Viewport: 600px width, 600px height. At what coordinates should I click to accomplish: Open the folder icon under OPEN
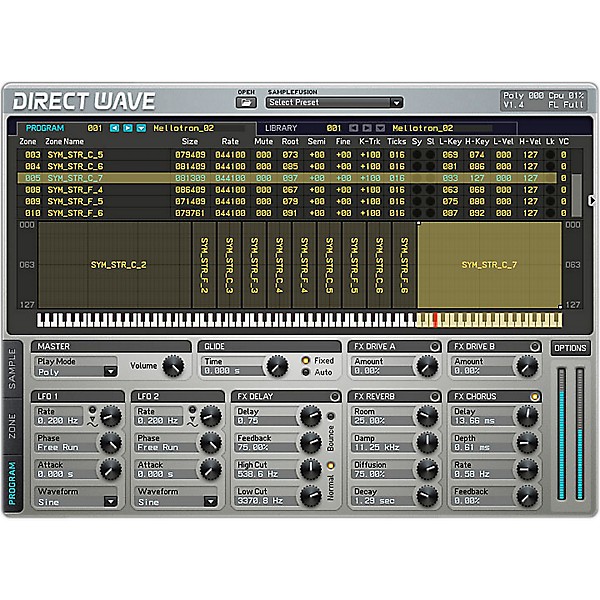click(x=246, y=103)
